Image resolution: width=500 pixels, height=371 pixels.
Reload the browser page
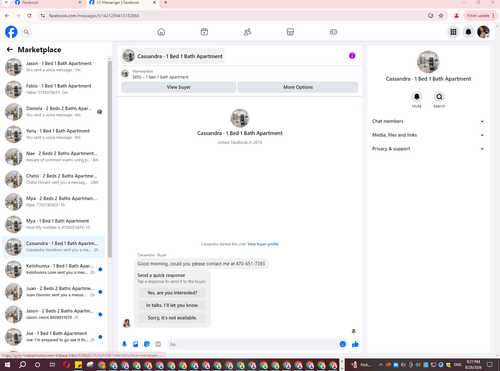(29, 16)
